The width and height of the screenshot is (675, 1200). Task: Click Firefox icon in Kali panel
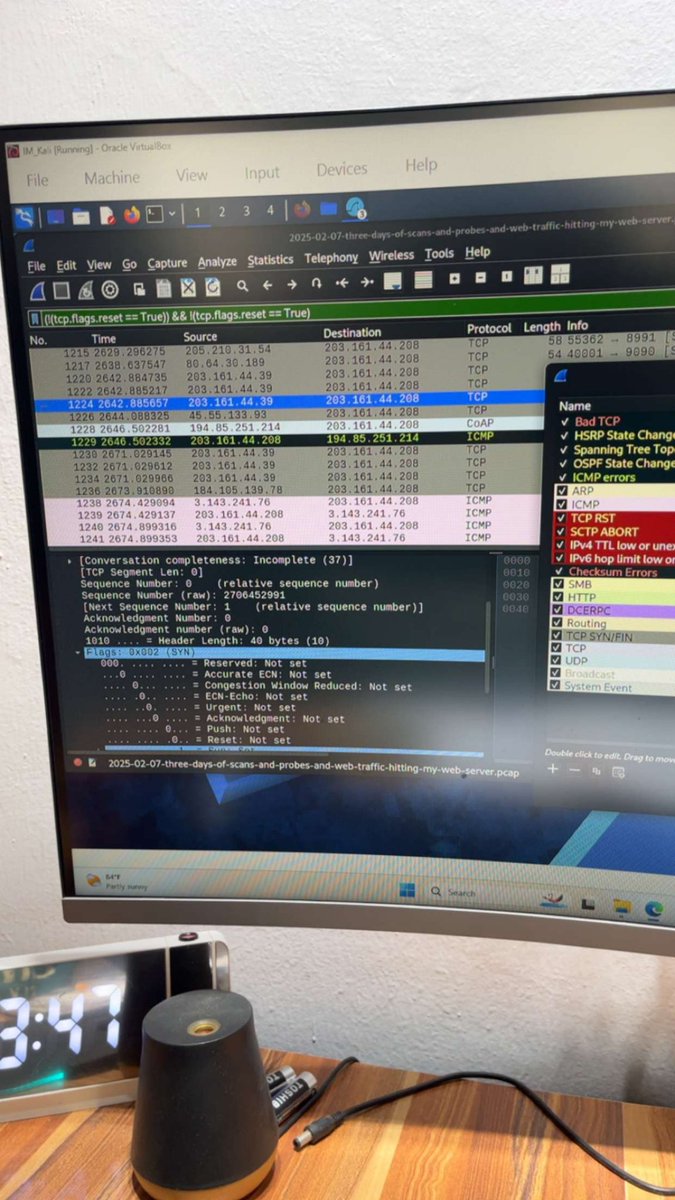(132, 214)
